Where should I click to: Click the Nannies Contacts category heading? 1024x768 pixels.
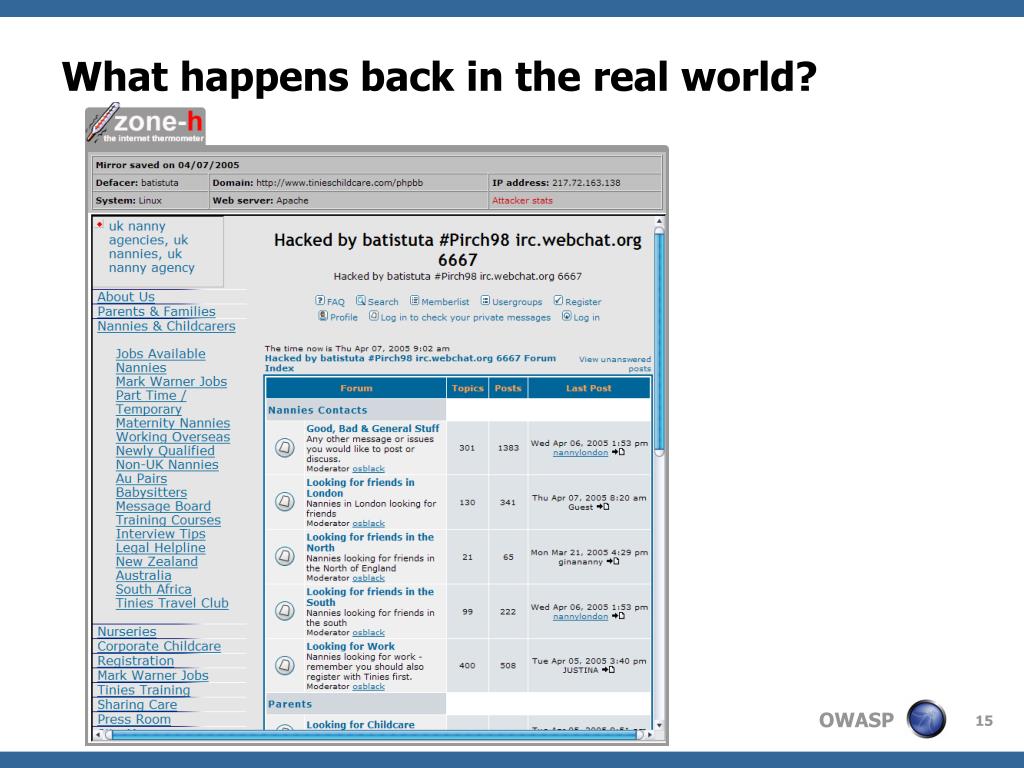point(317,410)
